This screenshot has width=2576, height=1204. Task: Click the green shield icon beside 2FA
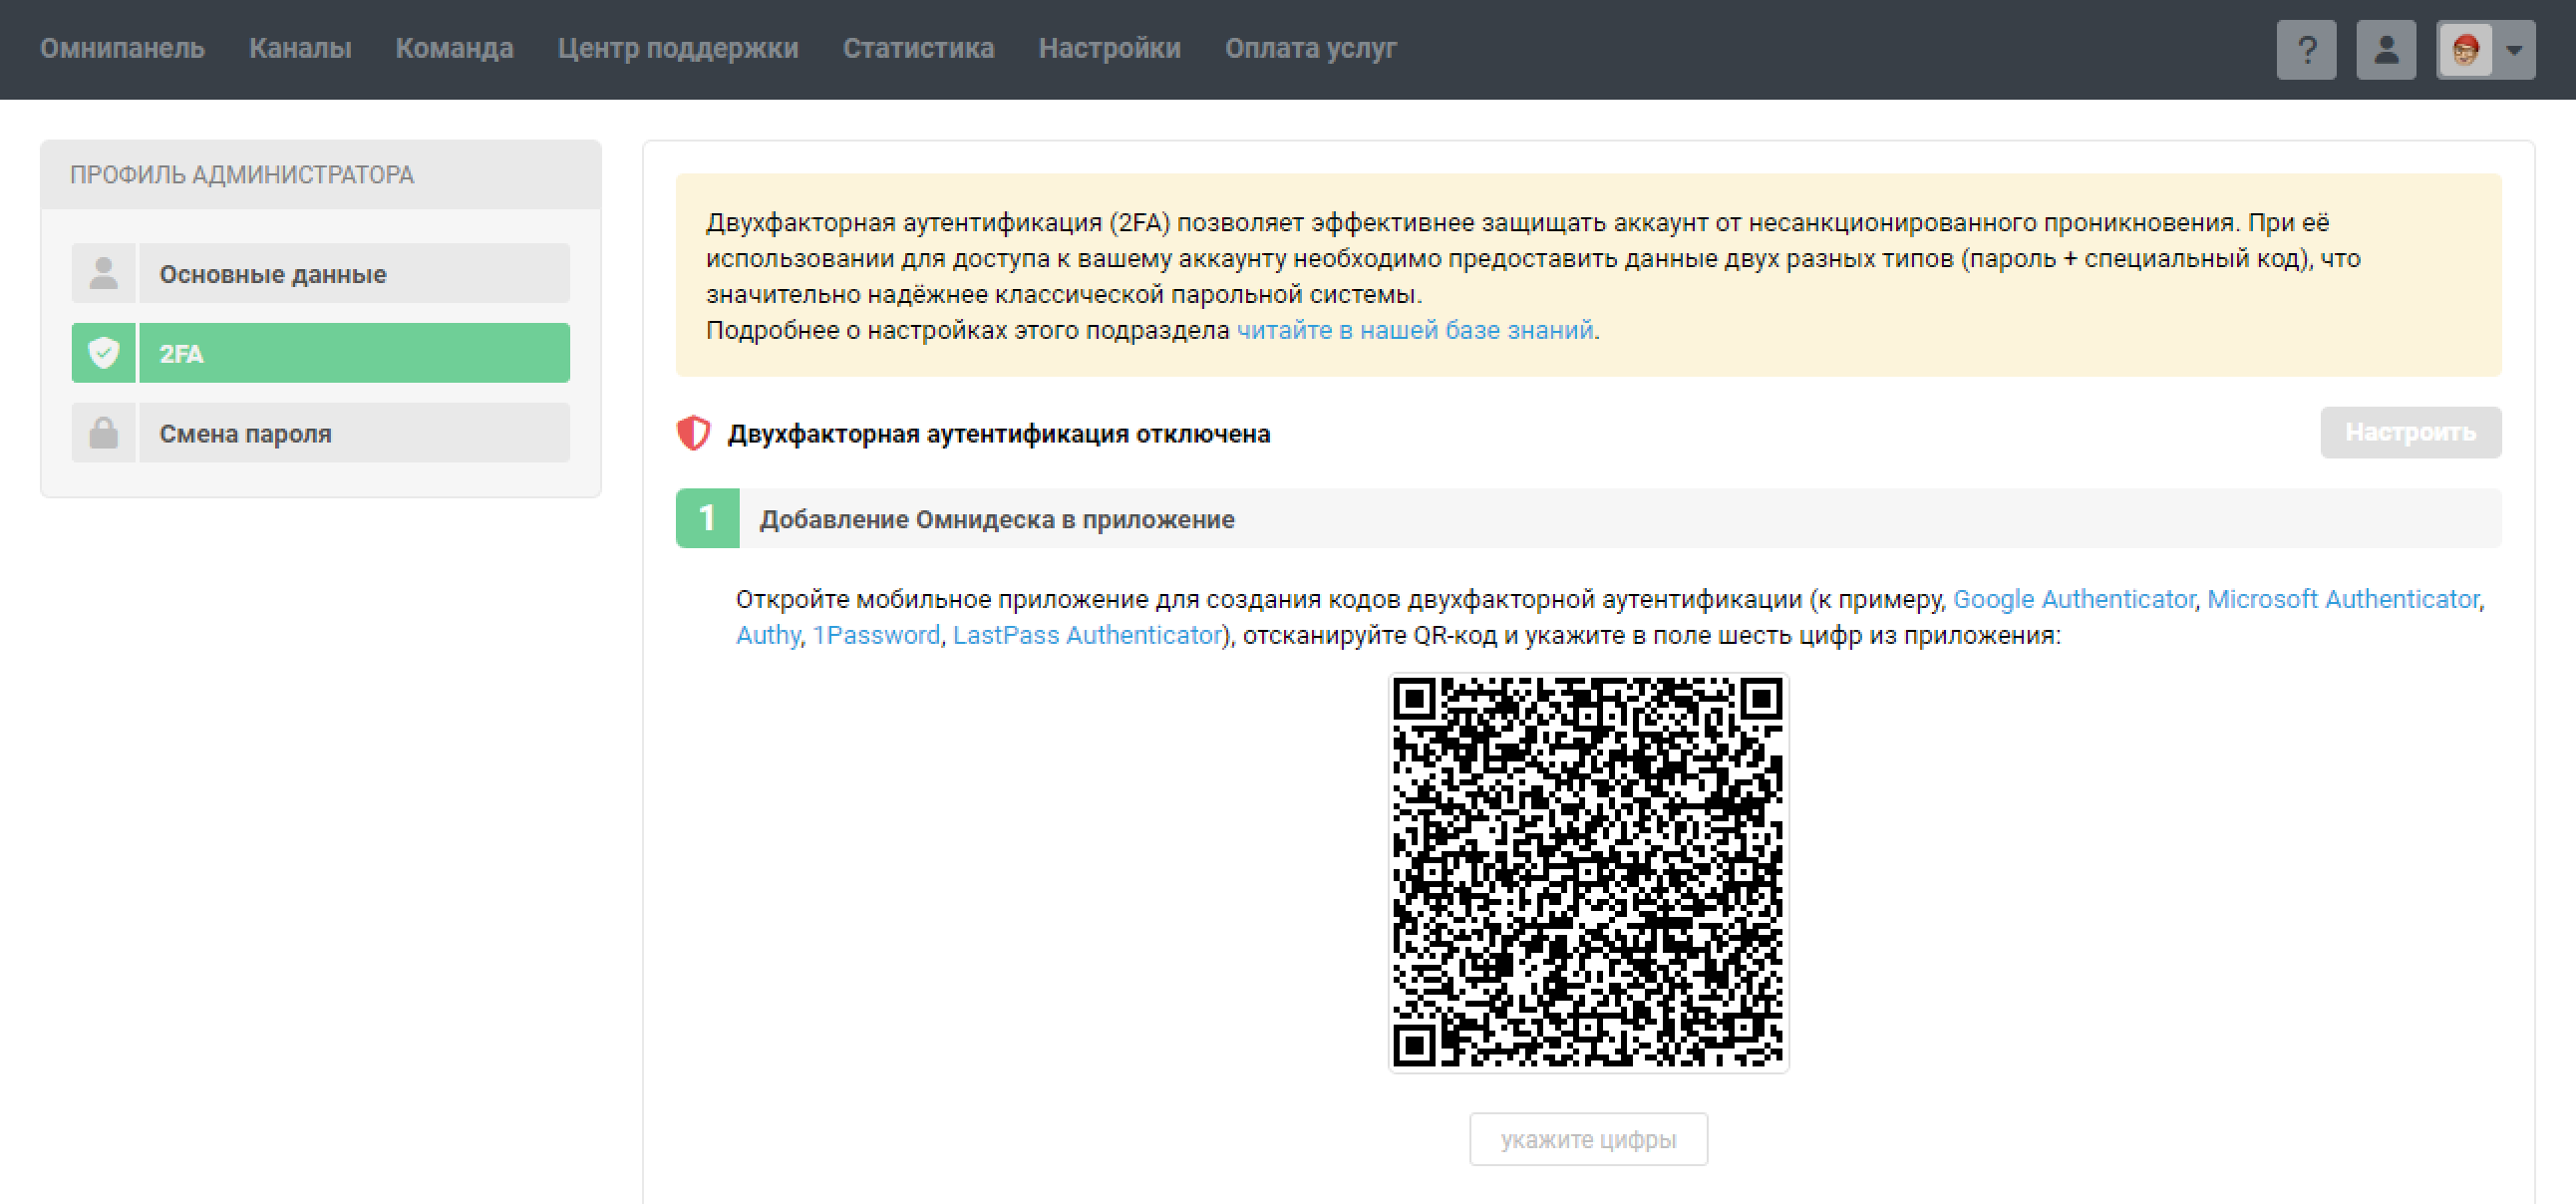point(104,353)
